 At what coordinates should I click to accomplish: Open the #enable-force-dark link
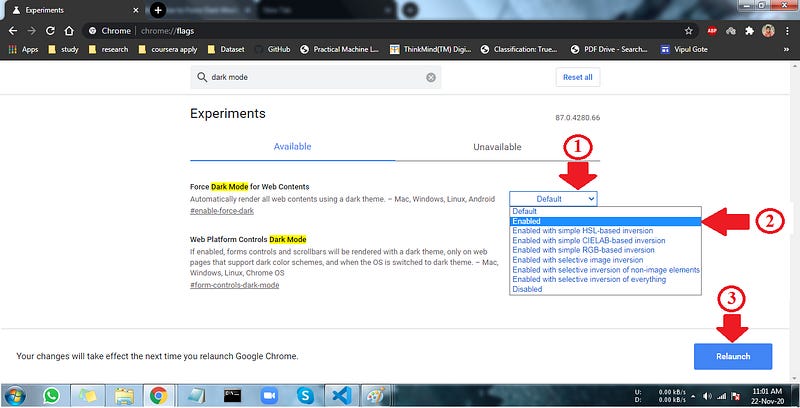(x=222, y=211)
